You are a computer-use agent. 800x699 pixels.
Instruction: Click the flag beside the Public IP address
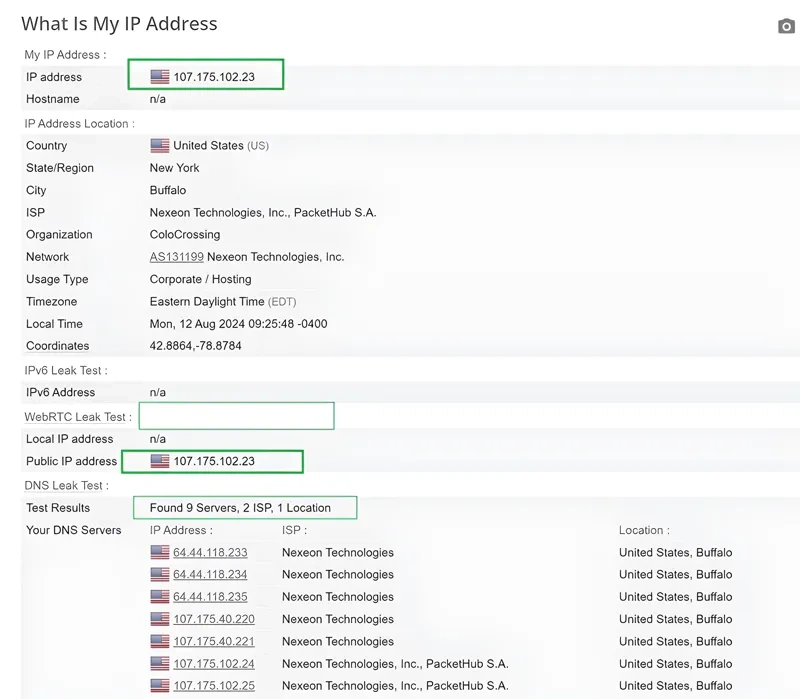[160, 461]
